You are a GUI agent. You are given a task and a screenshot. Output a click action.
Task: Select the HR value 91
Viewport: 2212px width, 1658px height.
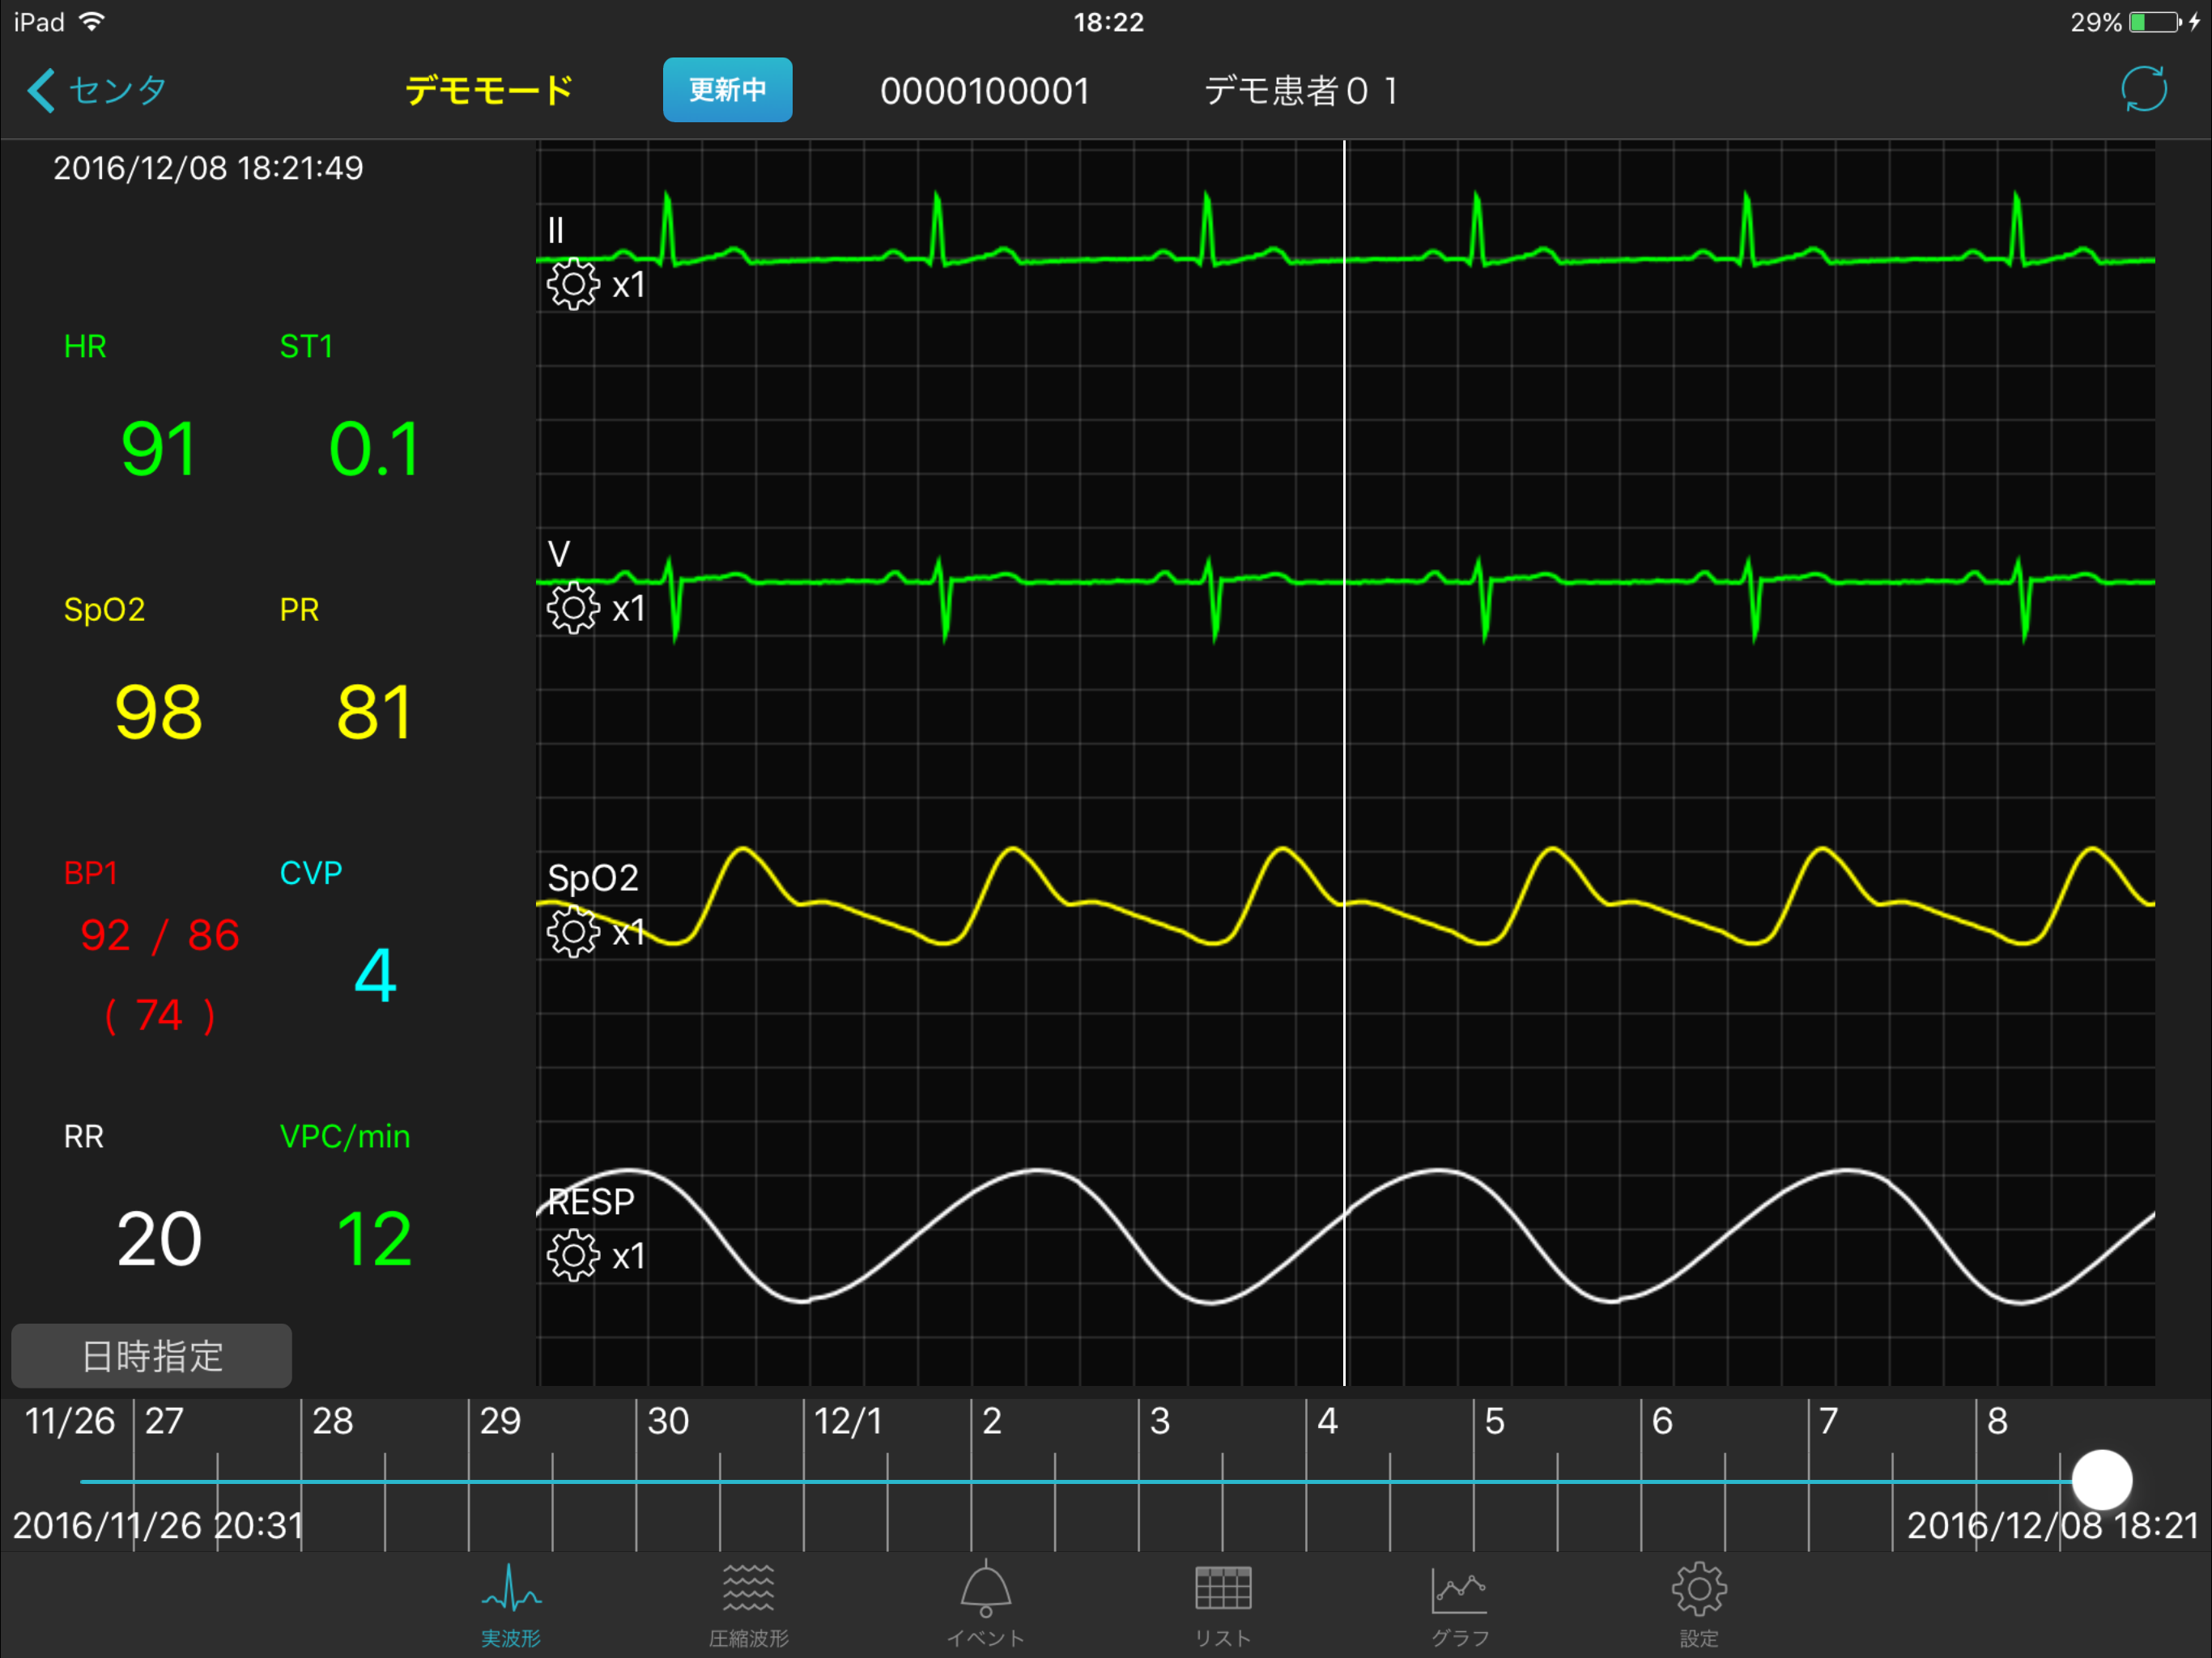158,449
